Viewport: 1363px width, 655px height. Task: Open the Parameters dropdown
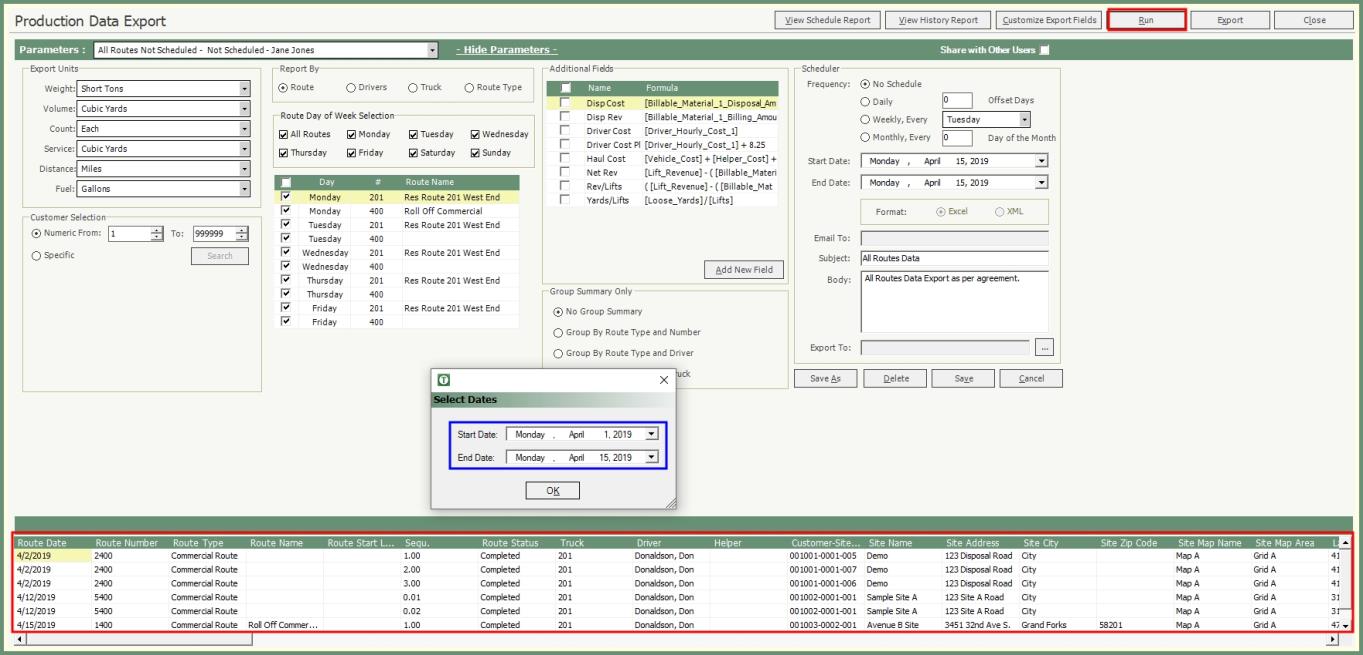(x=432, y=50)
